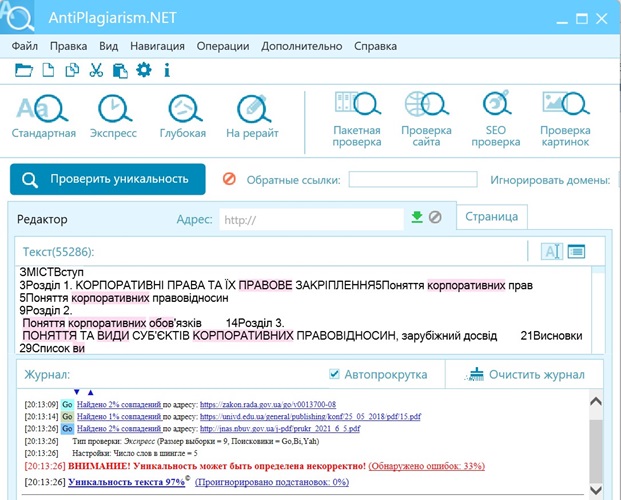This screenshot has width=621, height=500.
Task: Create a new blank document icon
Action: coord(48,70)
